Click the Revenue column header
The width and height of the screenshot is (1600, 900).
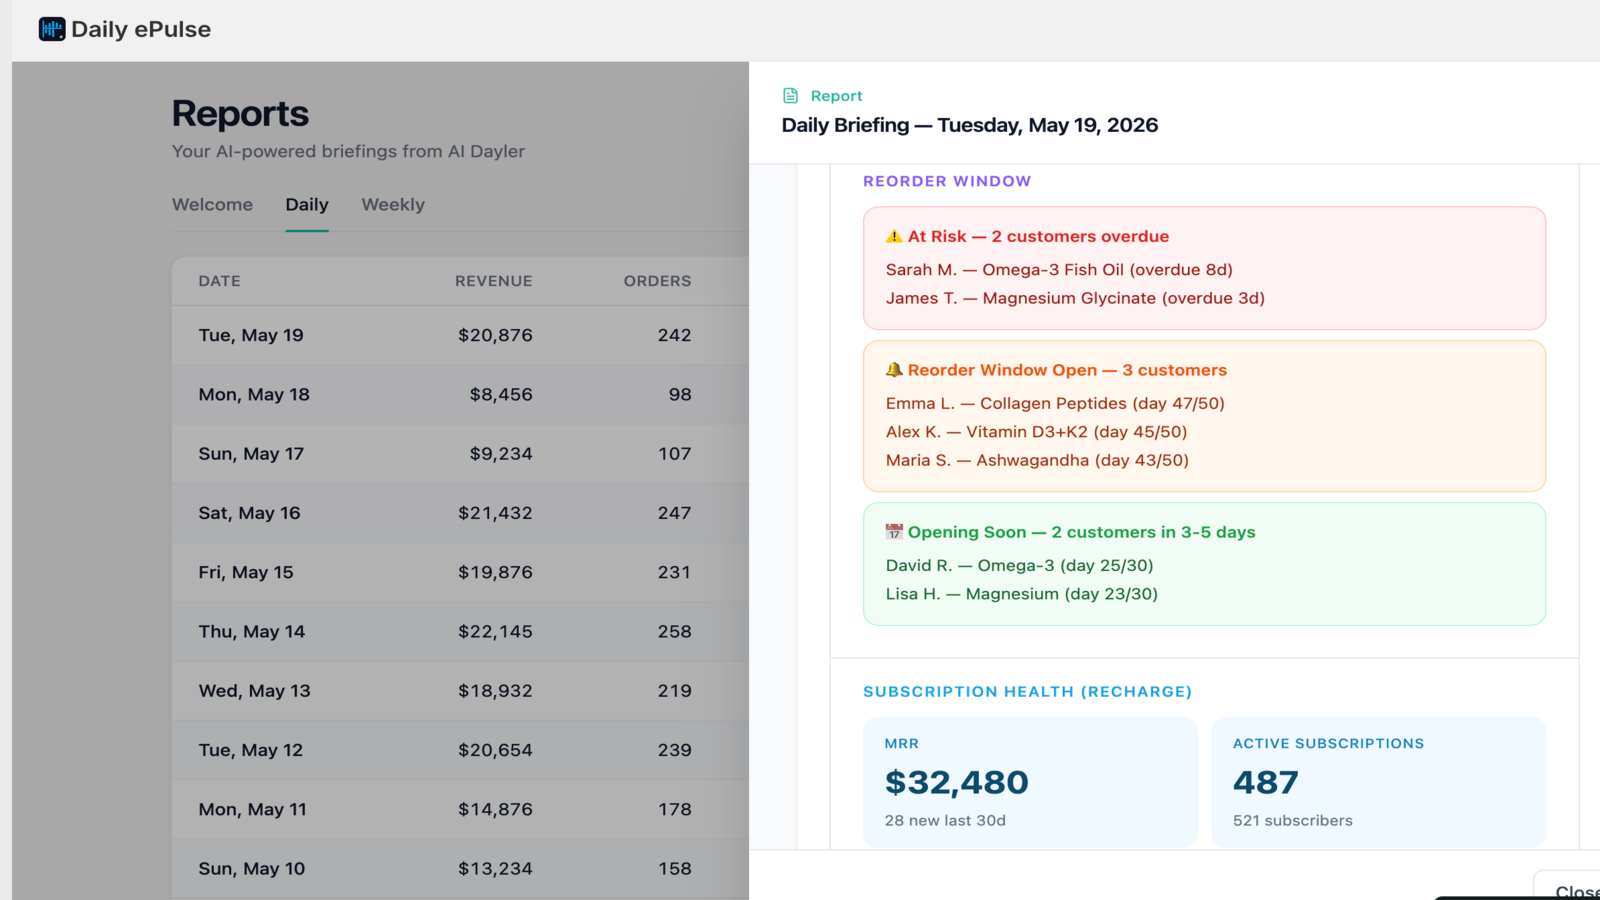tap(493, 281)
